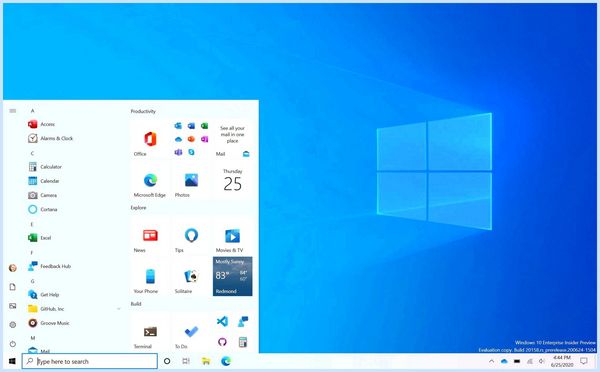
Task: Open the To Do tile
Action: 191,332
